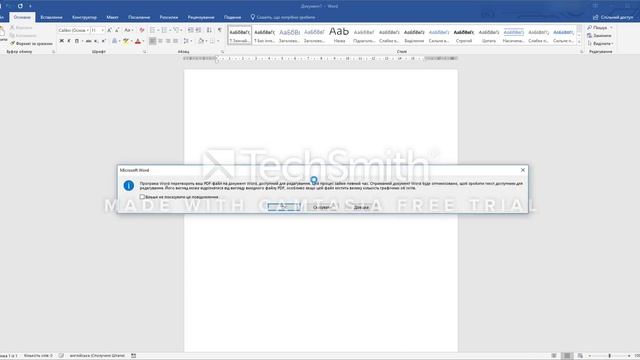
Task: Open the Select dropdown in Editing
Action: 600,43
